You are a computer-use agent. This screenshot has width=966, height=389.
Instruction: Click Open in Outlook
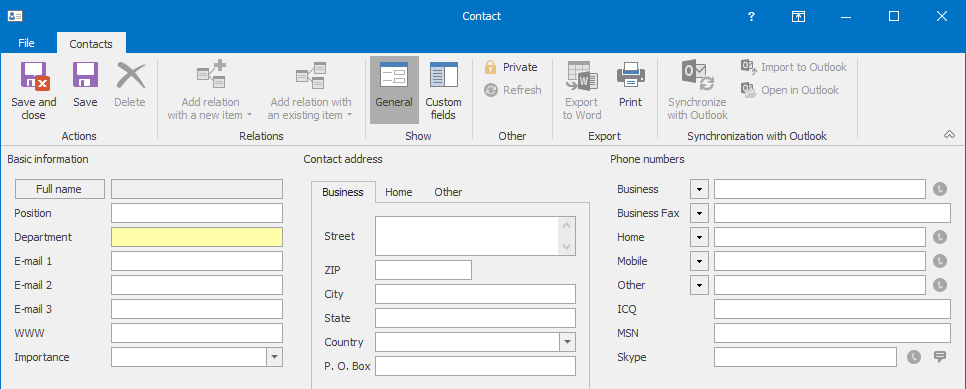790,90
